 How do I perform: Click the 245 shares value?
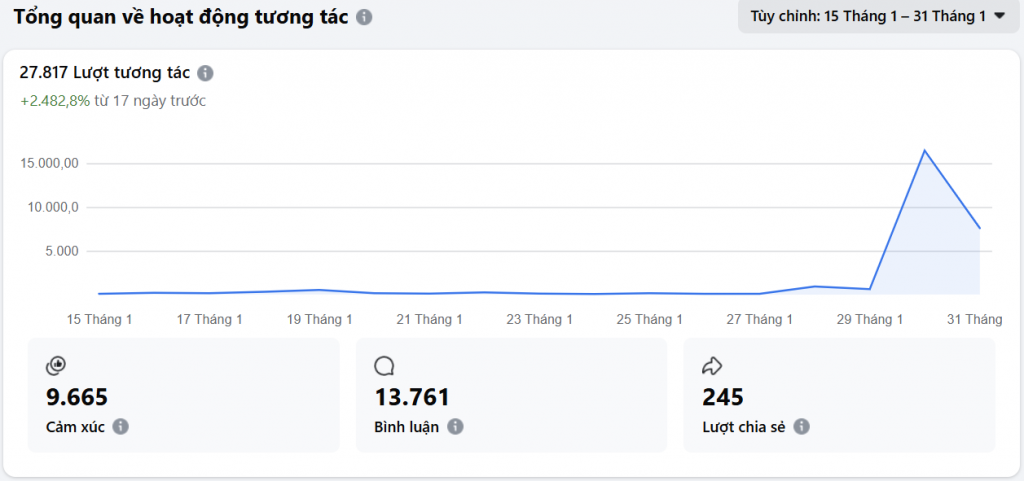coord(723,397)
